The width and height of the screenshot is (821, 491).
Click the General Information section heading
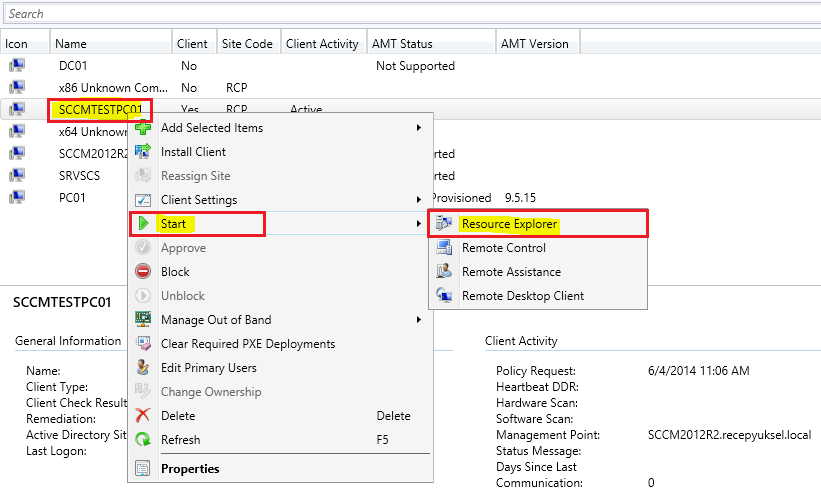[68, 341]
